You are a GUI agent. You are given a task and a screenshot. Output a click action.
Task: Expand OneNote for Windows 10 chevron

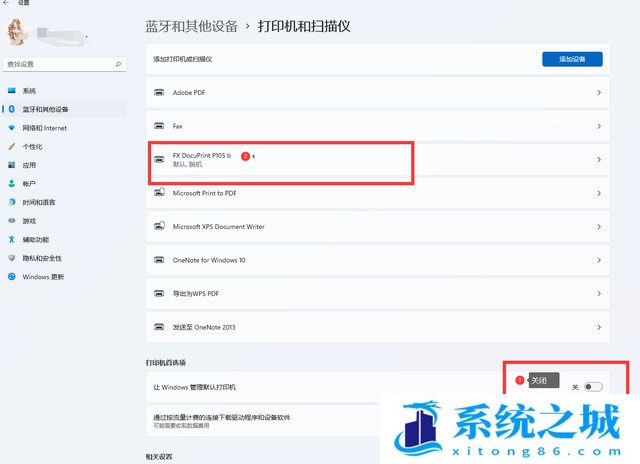tap(599, 260)
